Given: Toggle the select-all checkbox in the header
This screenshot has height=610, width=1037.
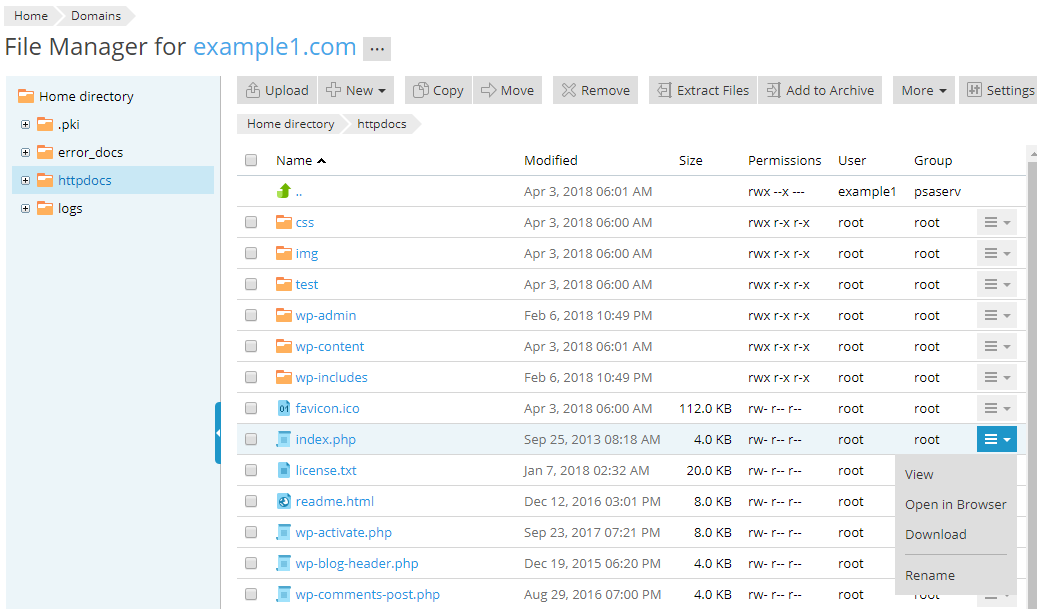Looking at the screenshot, I should pos(251,160).
